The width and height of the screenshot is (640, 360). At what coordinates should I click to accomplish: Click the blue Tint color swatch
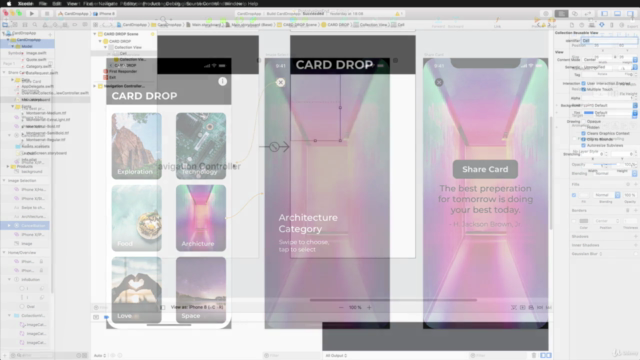tap(589, 113)
